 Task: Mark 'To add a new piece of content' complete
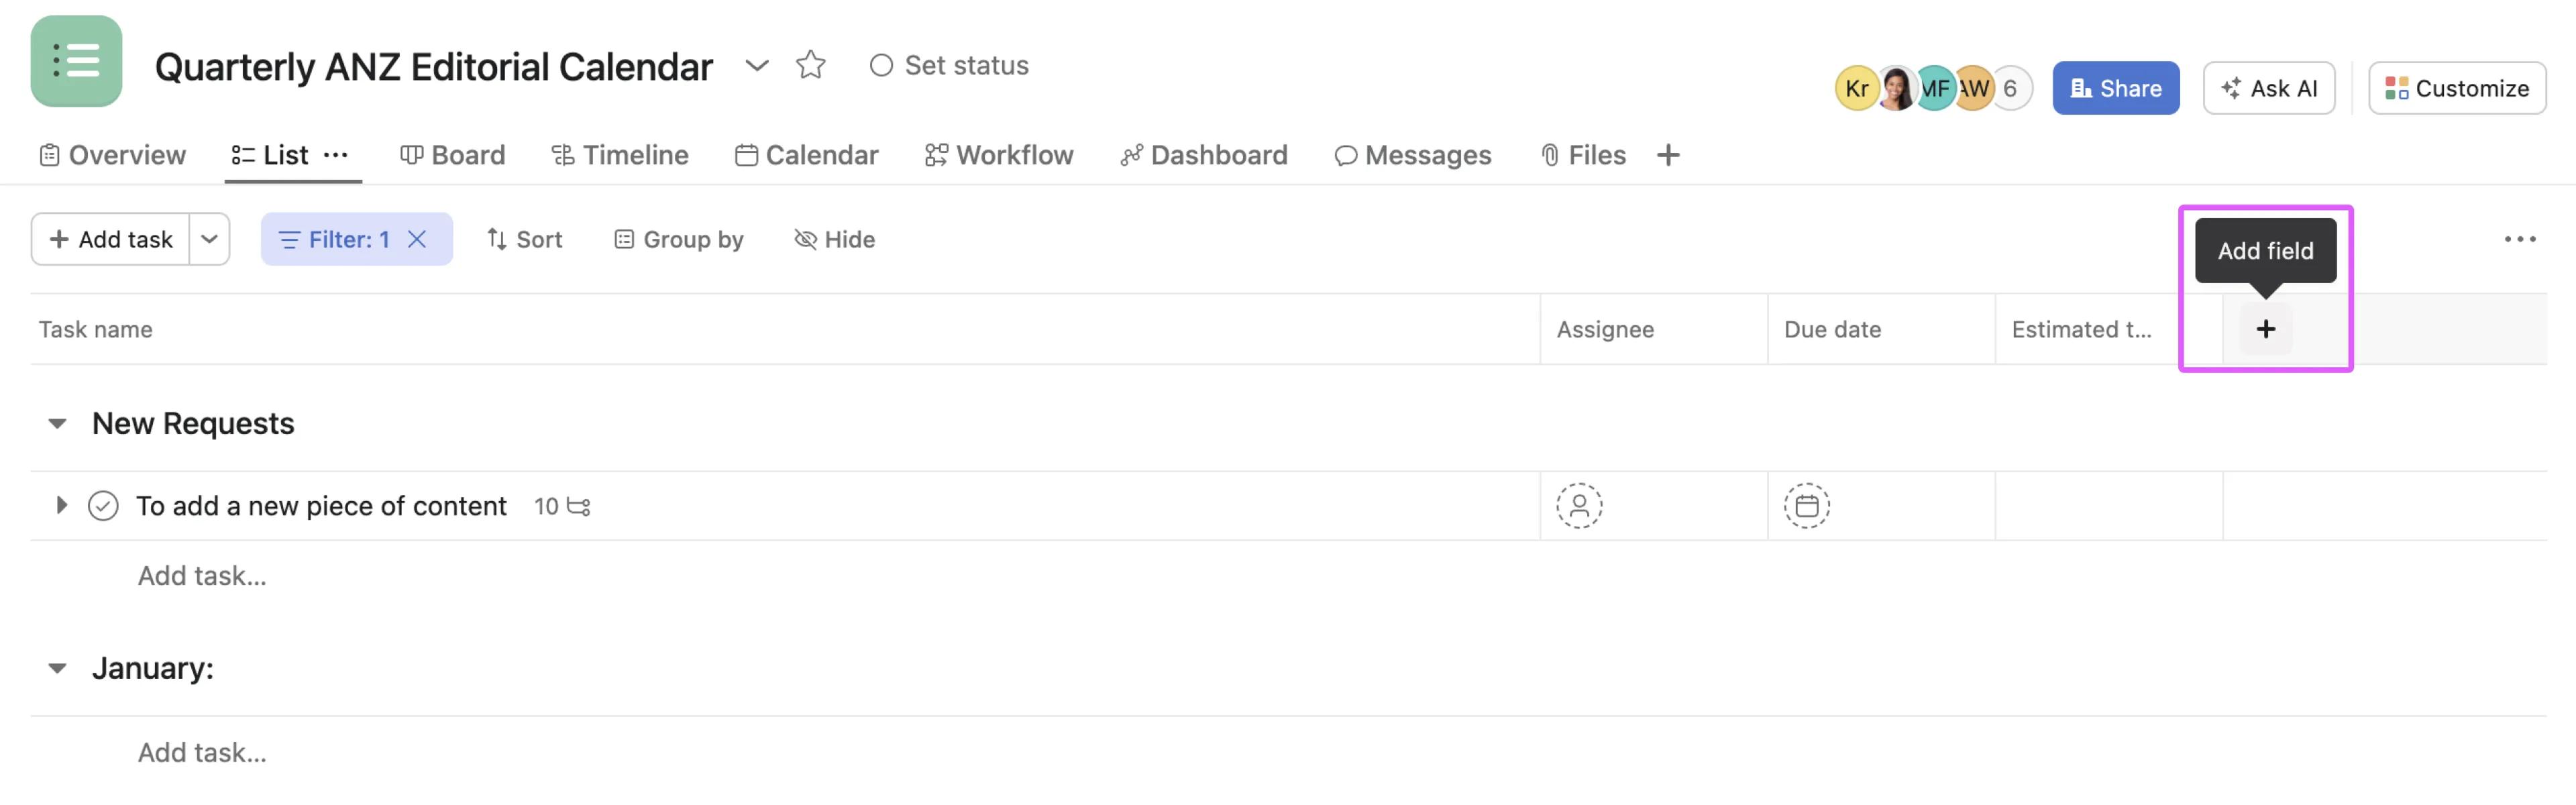pos(103,506)
